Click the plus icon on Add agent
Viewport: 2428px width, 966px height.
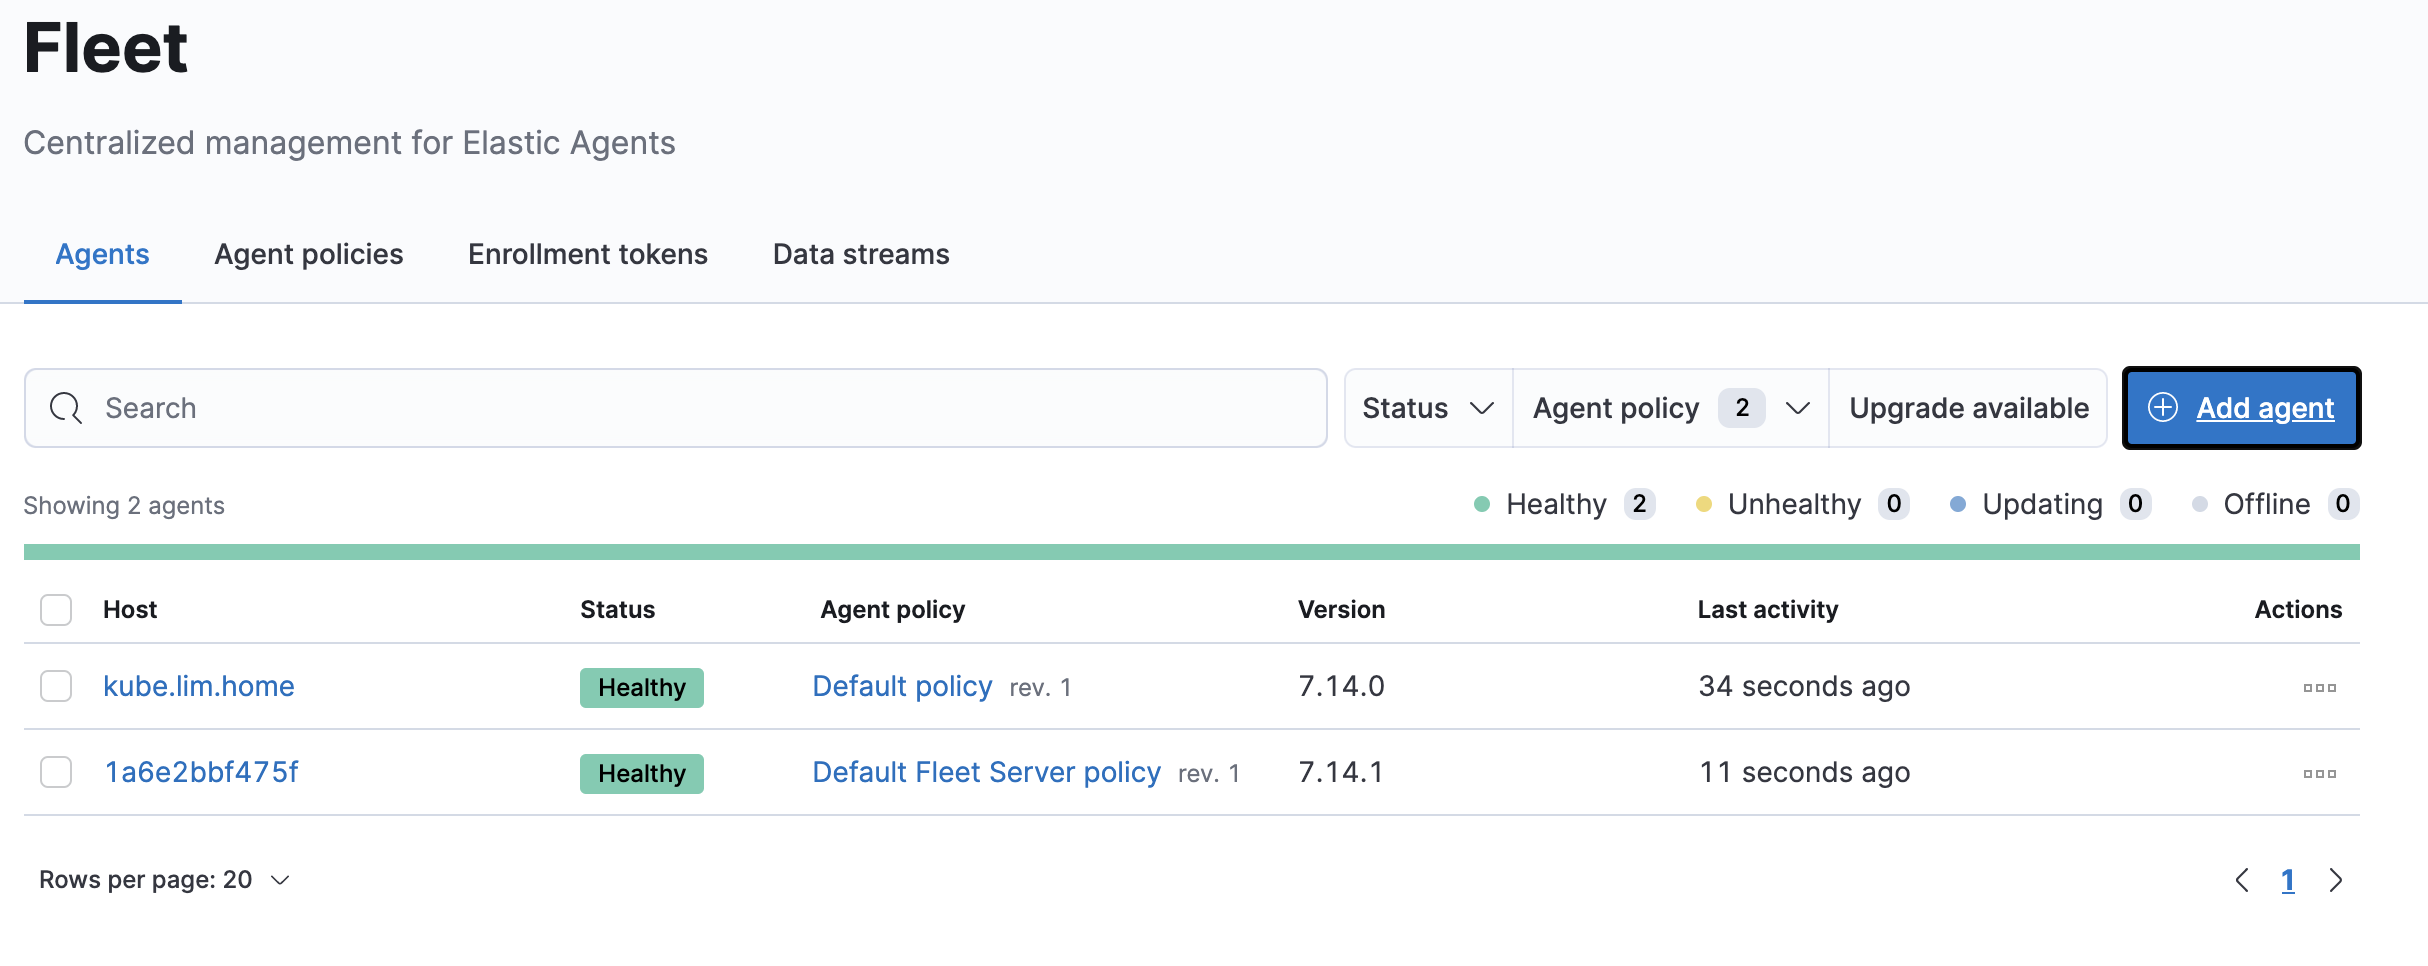(2162, 408)
